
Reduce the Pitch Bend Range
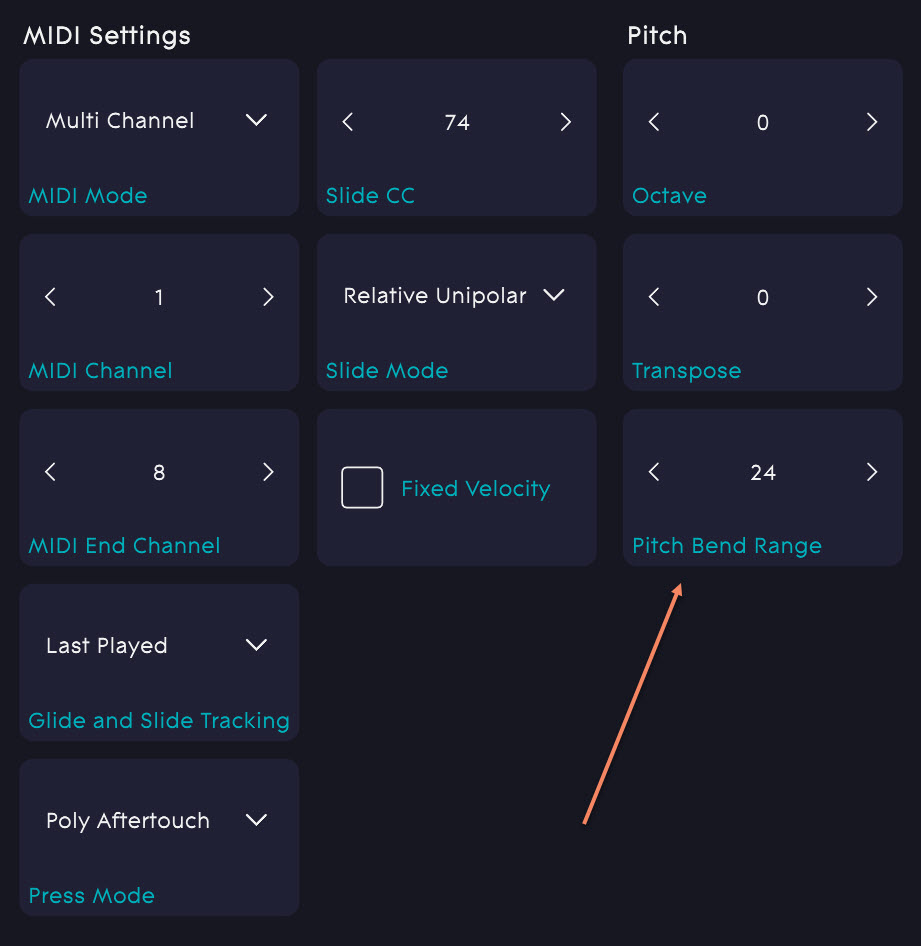point(654,472)
